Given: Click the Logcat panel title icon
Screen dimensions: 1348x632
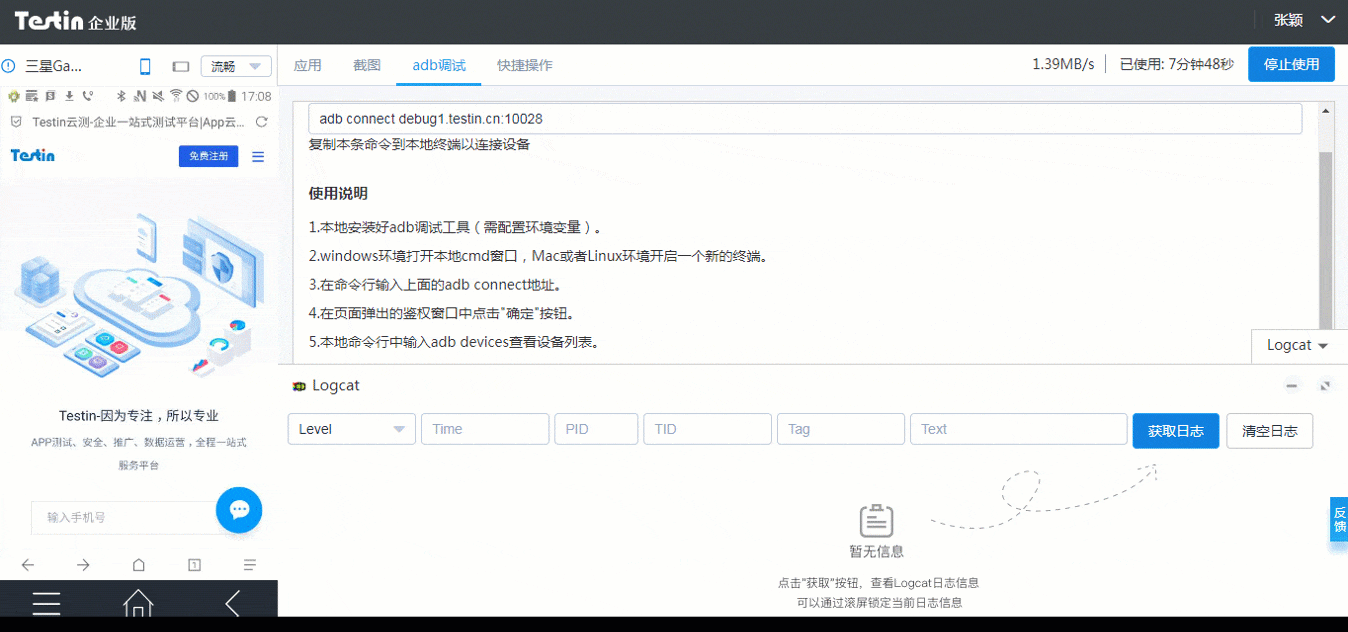Looking at the screenshot, I should (x=299, y=386).
